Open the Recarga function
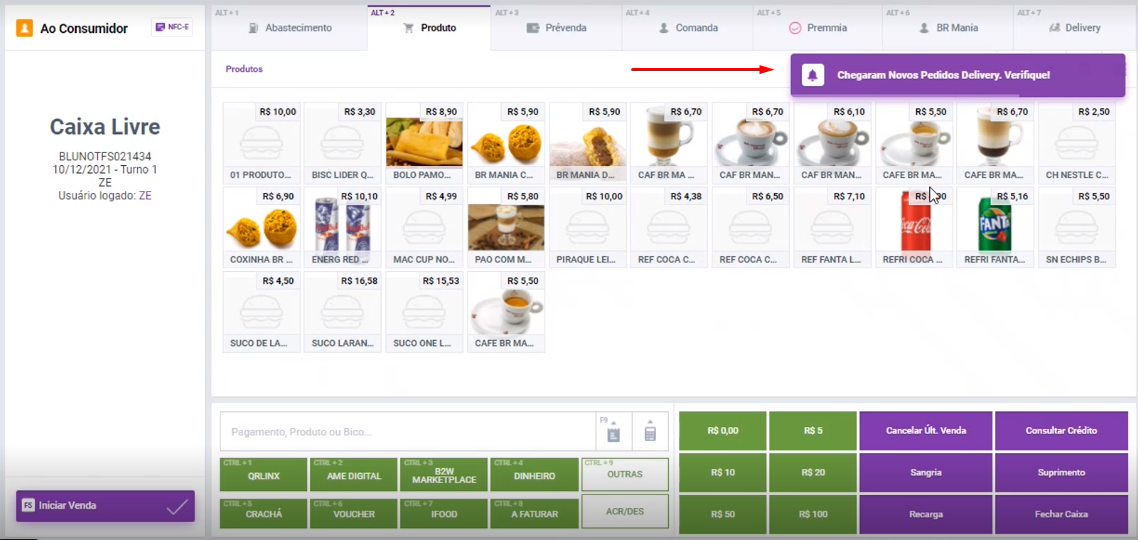The height and width of the screenshot is (540, 1138). coord(925,514)
